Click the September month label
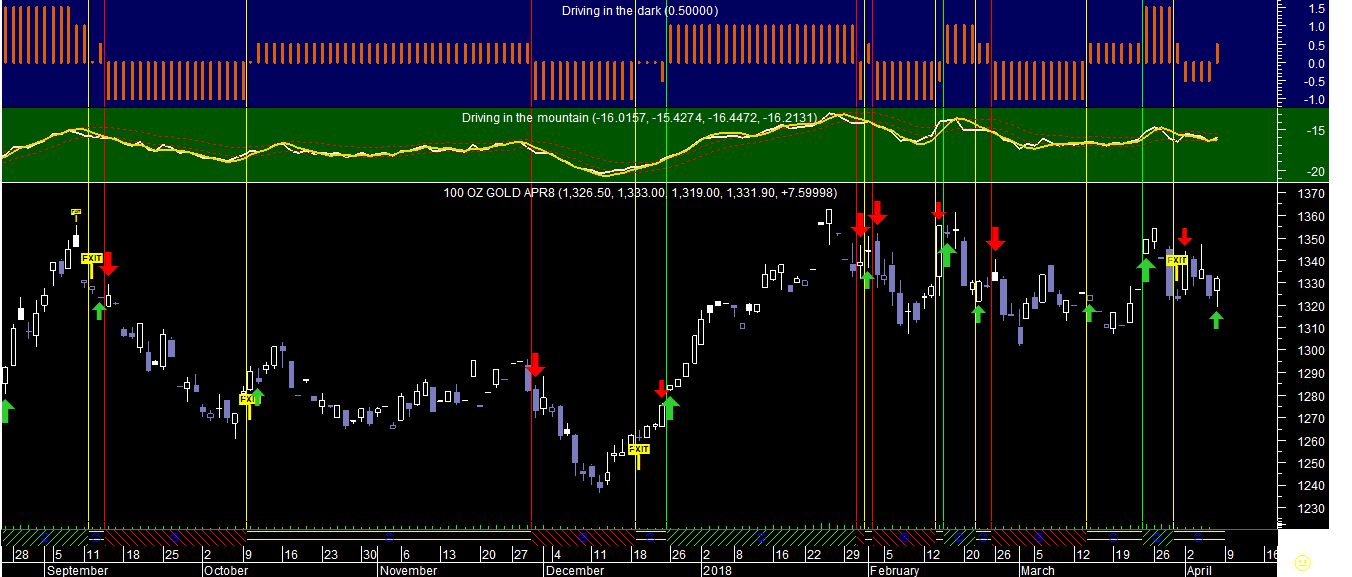1352x577 pixels. (x=78, y=570)
